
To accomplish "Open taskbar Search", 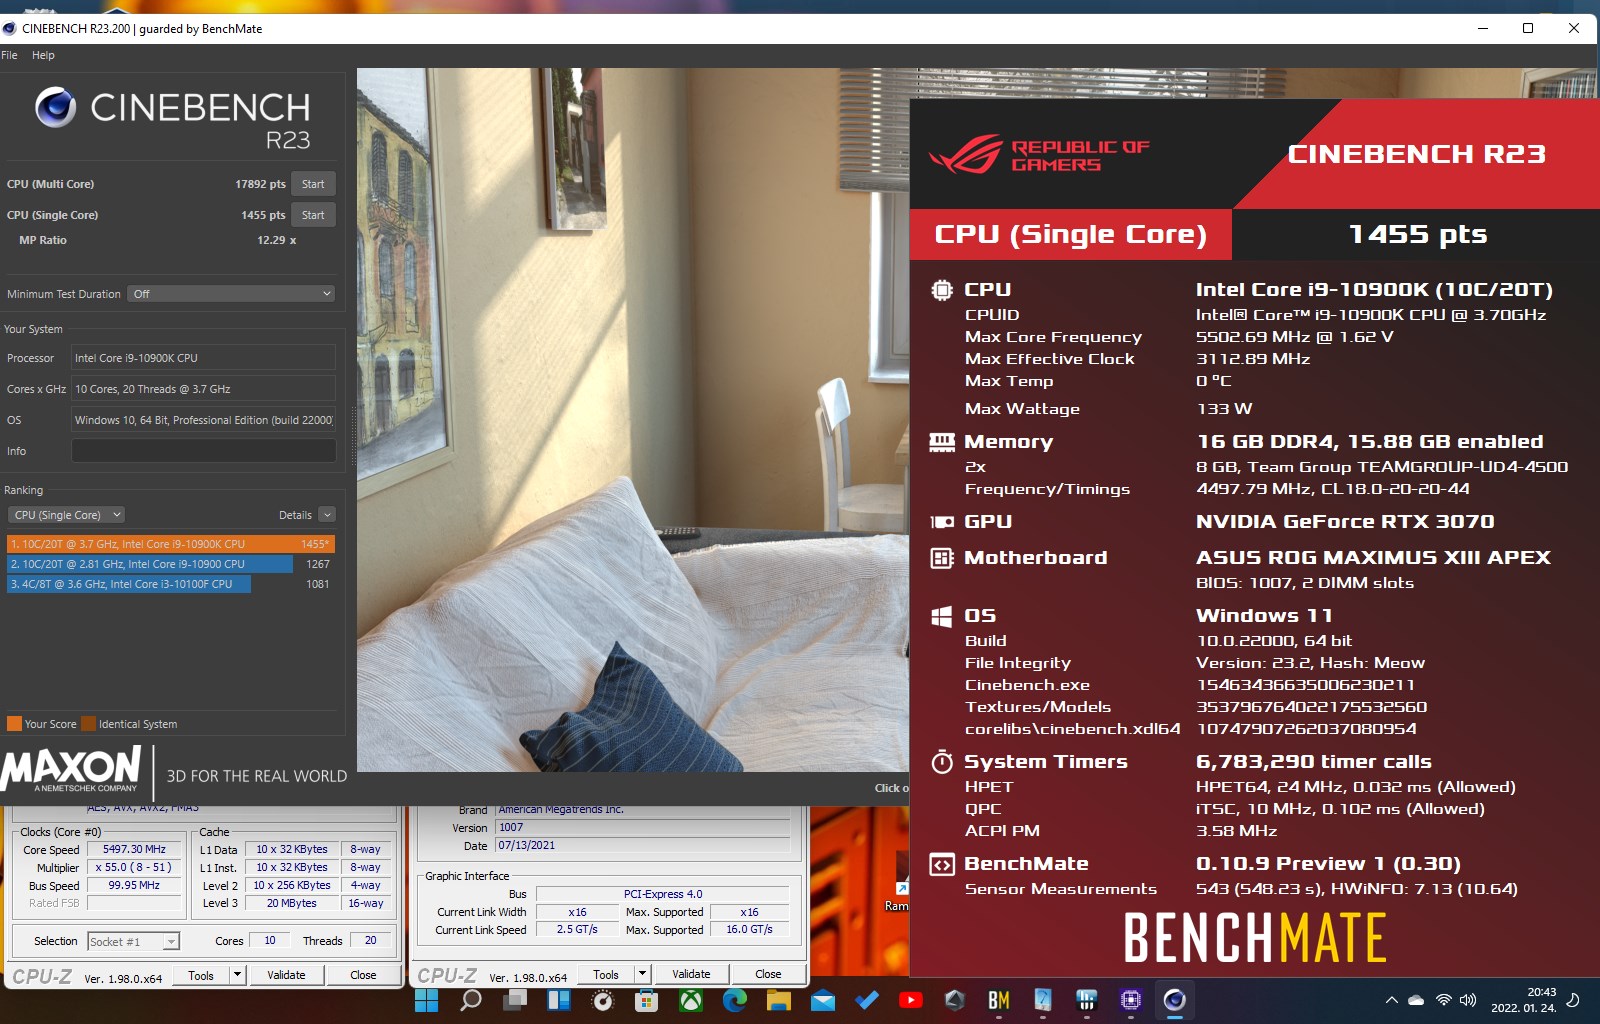I will (470, 1000).
